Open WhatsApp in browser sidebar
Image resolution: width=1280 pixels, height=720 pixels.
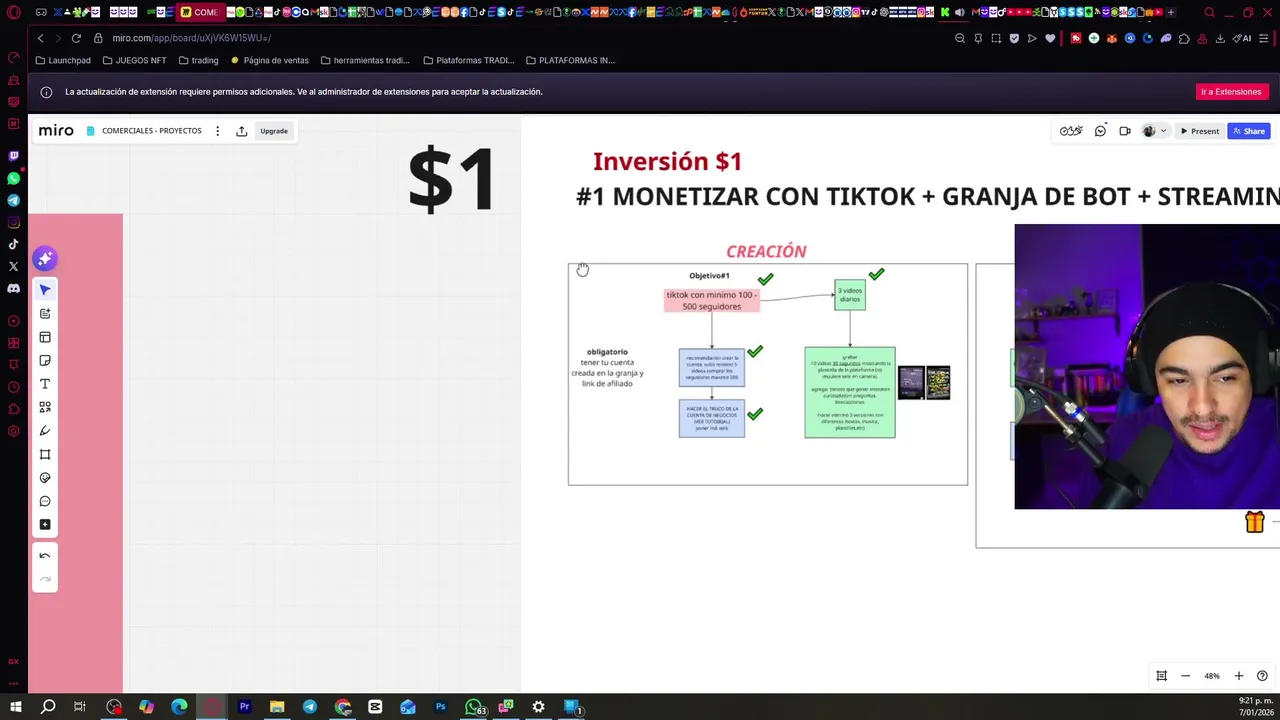13,178
